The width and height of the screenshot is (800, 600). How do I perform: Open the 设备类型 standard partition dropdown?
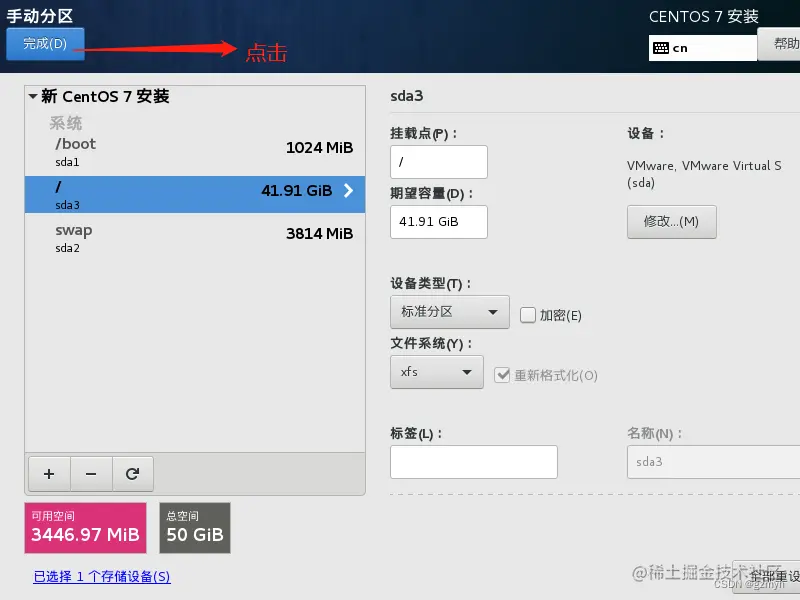[x=449, y=312]
